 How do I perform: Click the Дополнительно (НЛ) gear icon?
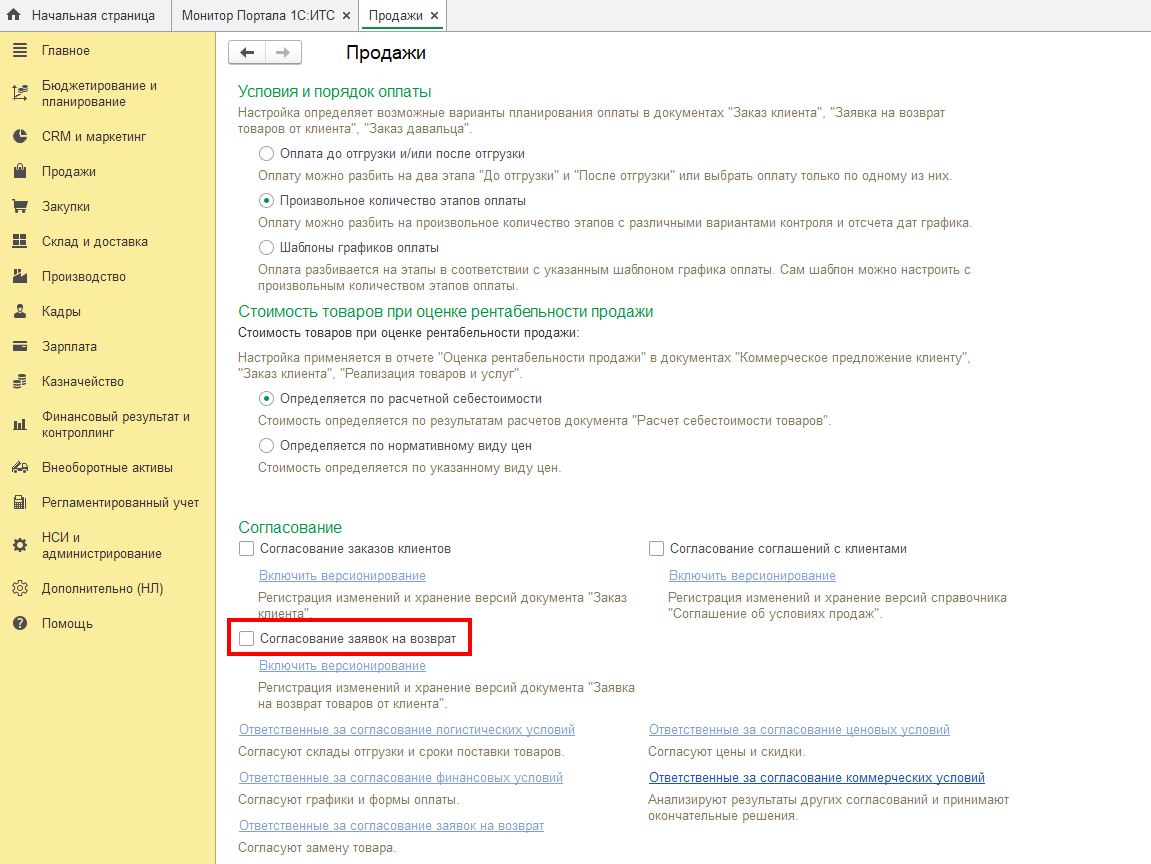[20, 588]
